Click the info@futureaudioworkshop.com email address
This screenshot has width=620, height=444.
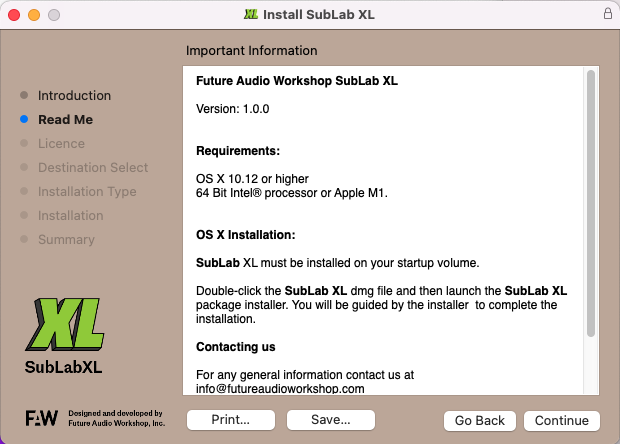[280, 388]
